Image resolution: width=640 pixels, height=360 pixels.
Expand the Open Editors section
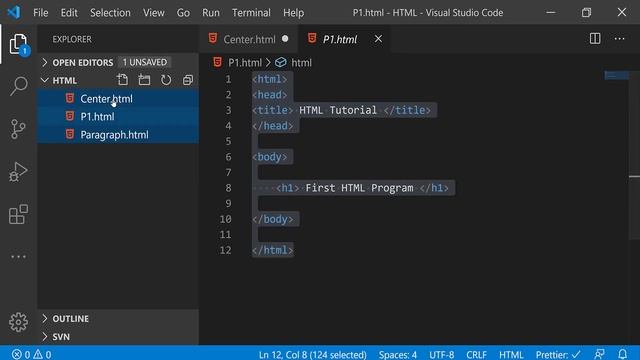coord(82,62)
